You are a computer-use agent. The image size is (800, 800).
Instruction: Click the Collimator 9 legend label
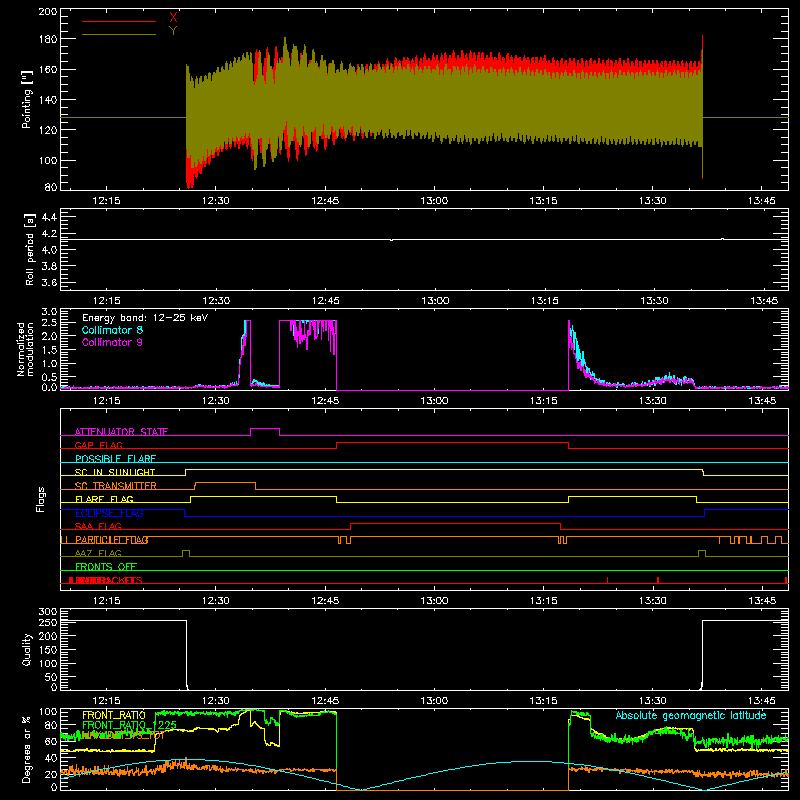coord(112,342)
